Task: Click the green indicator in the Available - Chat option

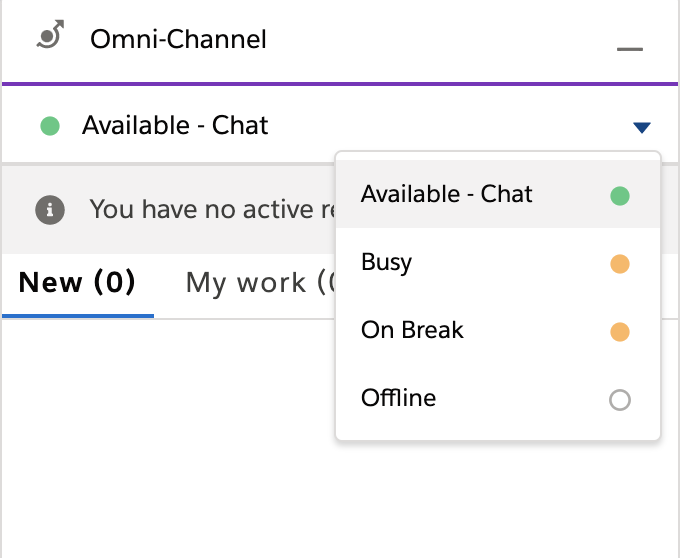Action: [x=620, y=196]
